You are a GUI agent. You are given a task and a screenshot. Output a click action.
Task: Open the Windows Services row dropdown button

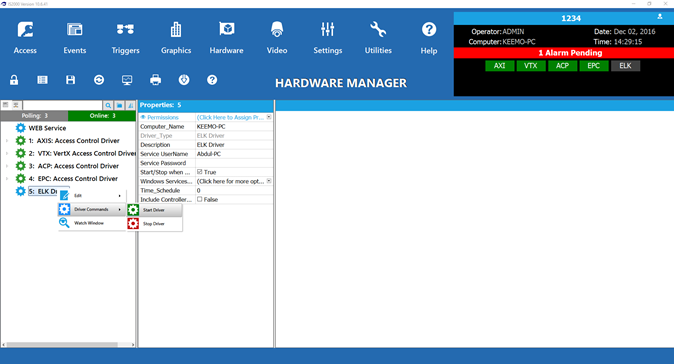tap(269, 181)
